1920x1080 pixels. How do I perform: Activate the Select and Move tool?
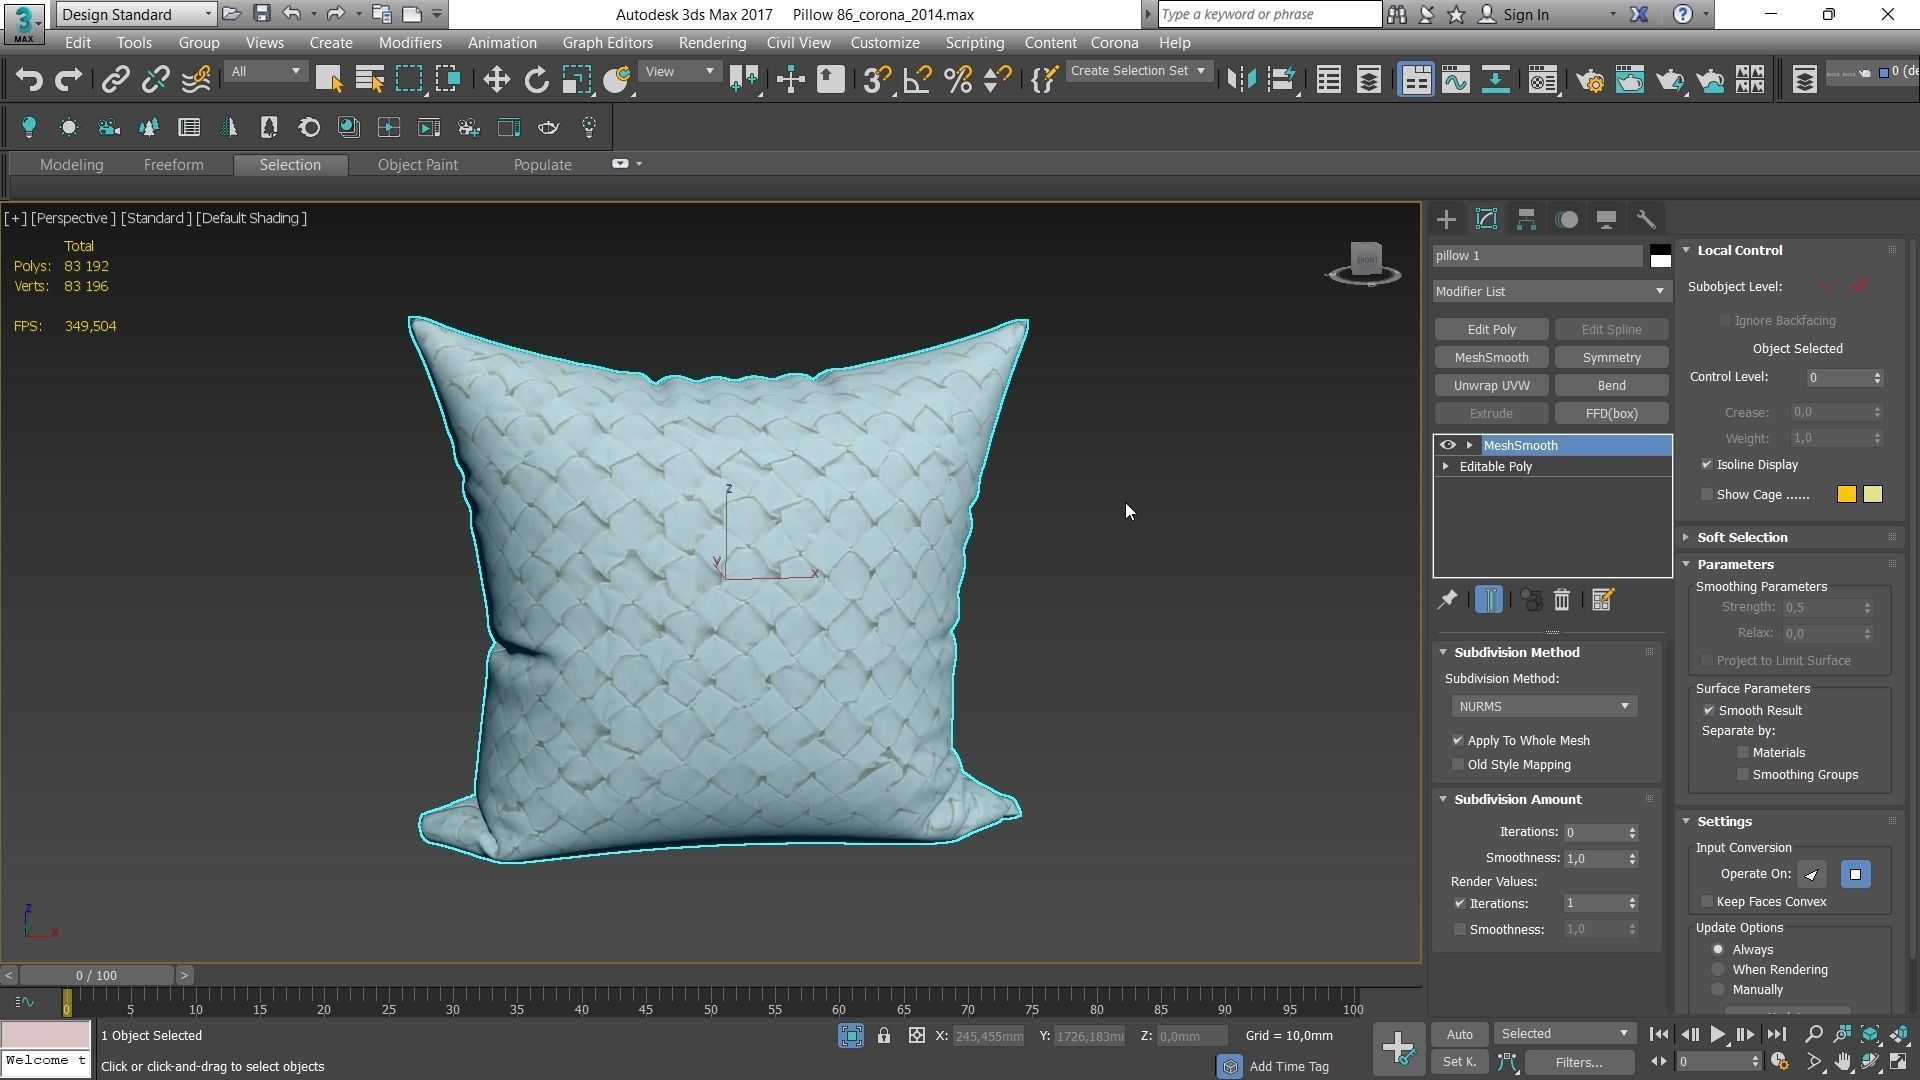496,80
